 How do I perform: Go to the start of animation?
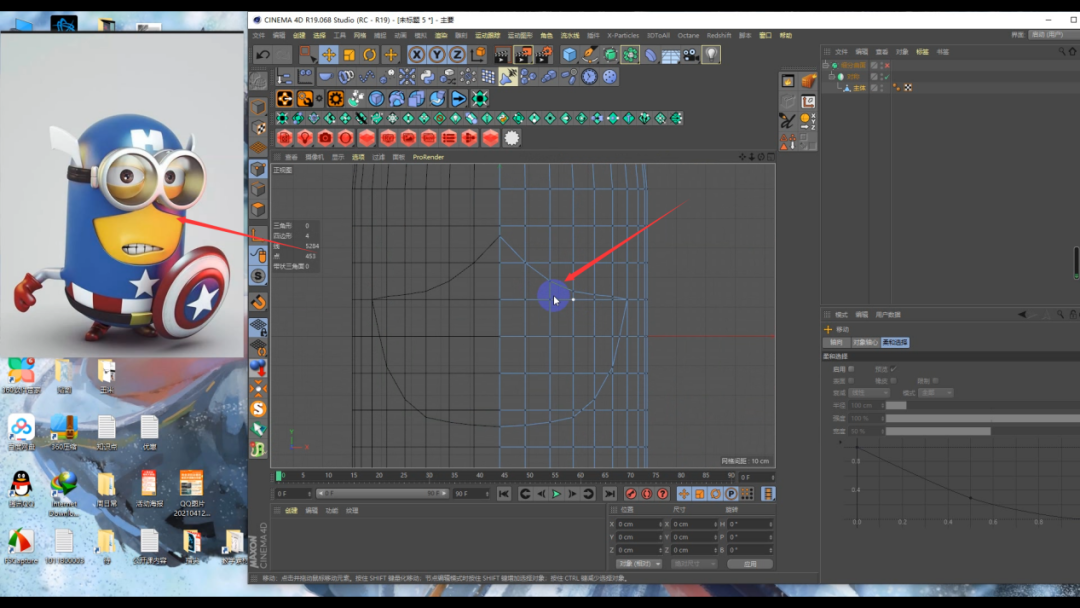[503, 494]
